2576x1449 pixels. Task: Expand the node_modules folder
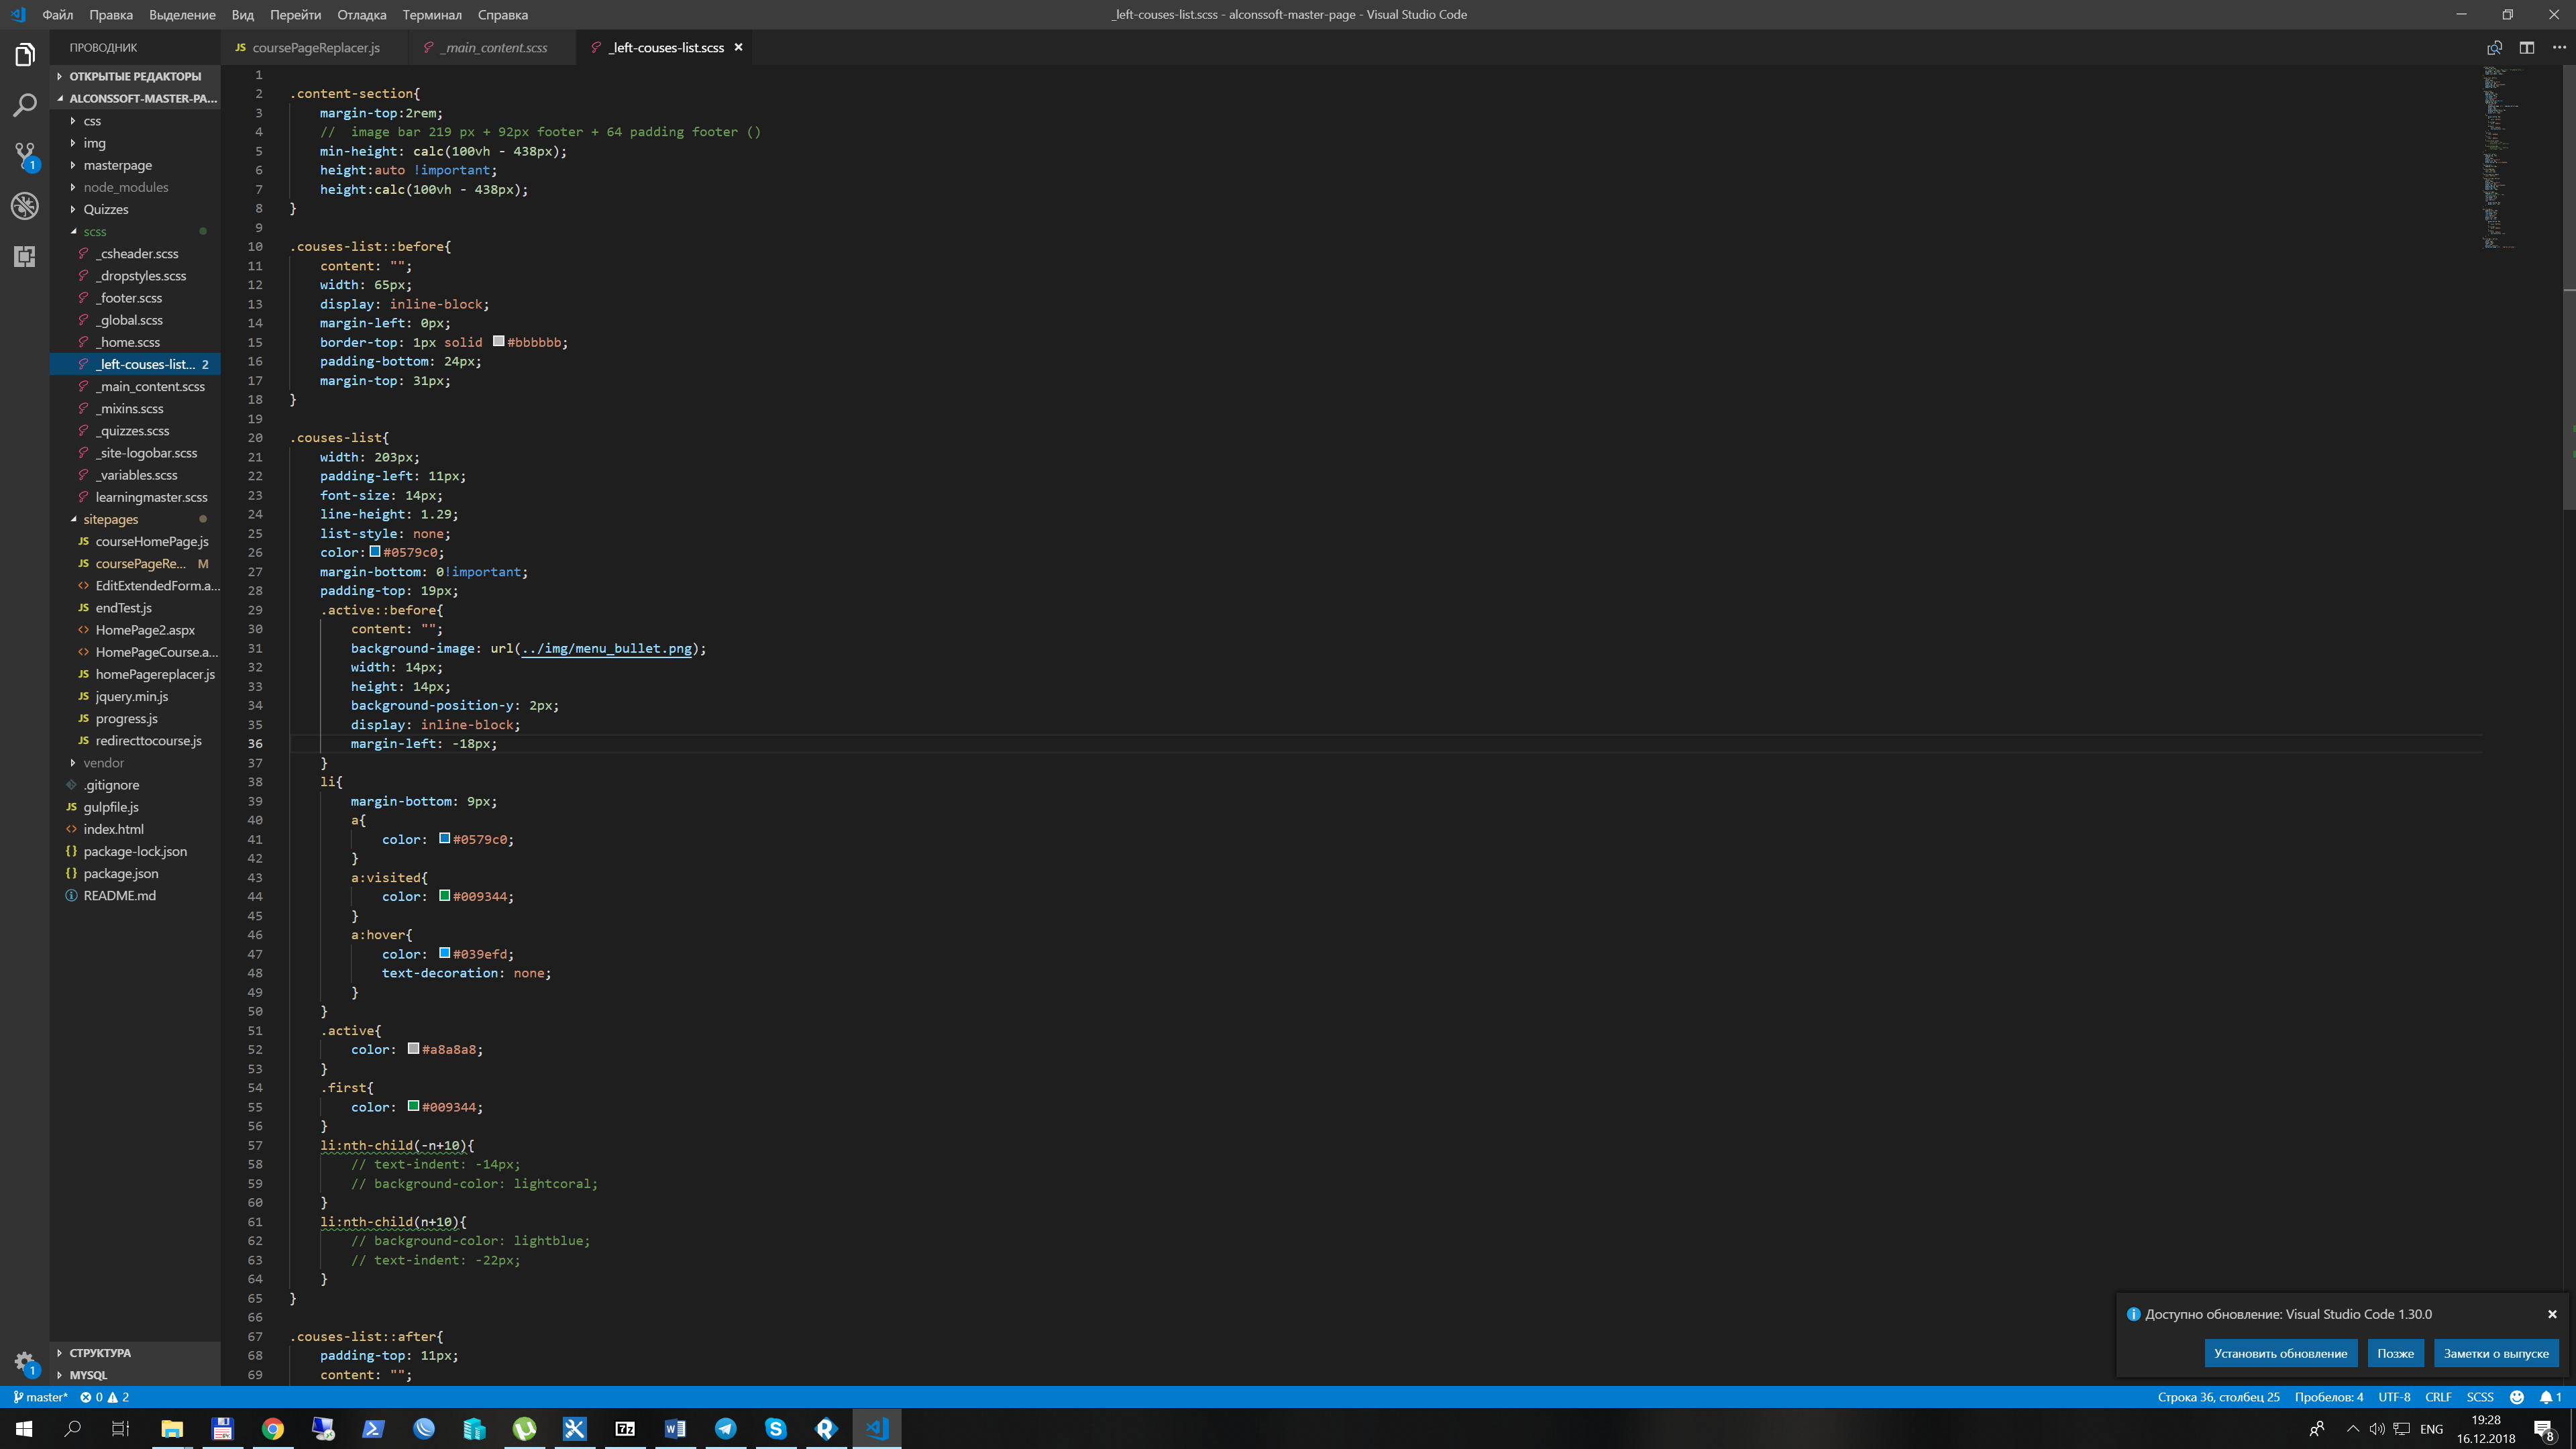125,187
